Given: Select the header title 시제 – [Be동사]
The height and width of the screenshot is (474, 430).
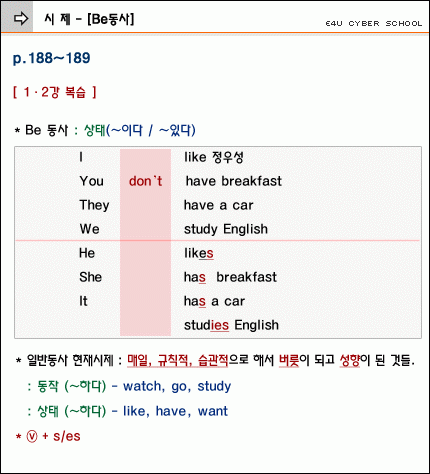Looking at the screenshot, I should (89, 19).
